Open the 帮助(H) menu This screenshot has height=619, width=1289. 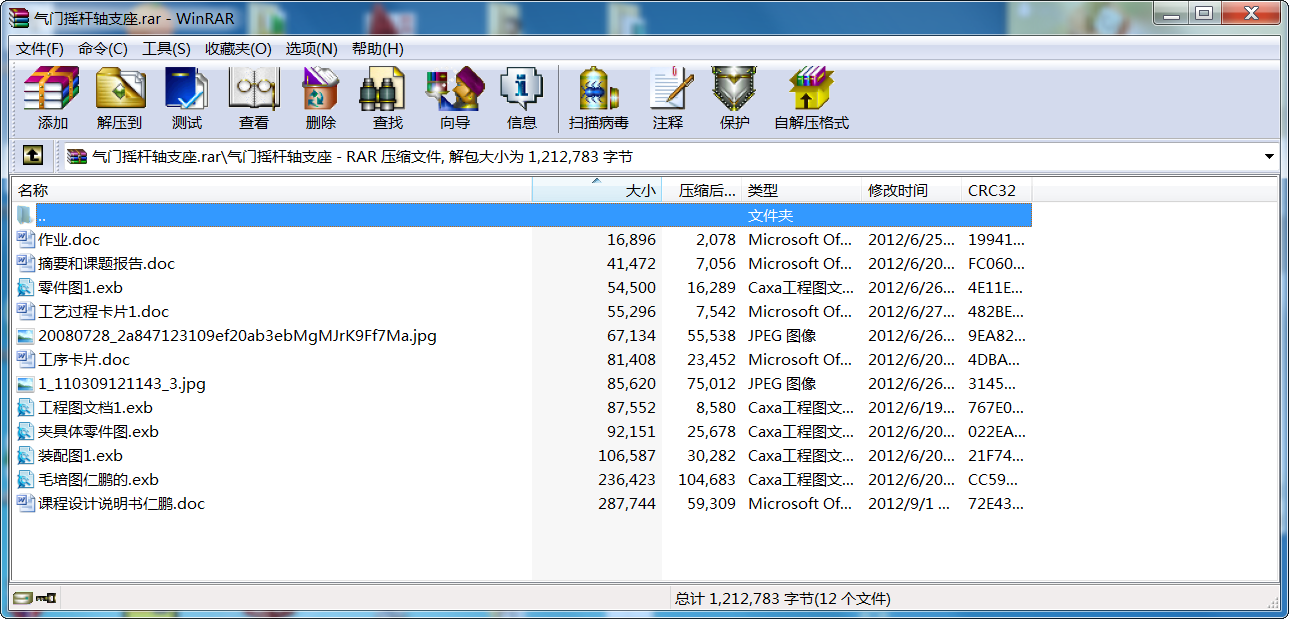coord(377,48)
